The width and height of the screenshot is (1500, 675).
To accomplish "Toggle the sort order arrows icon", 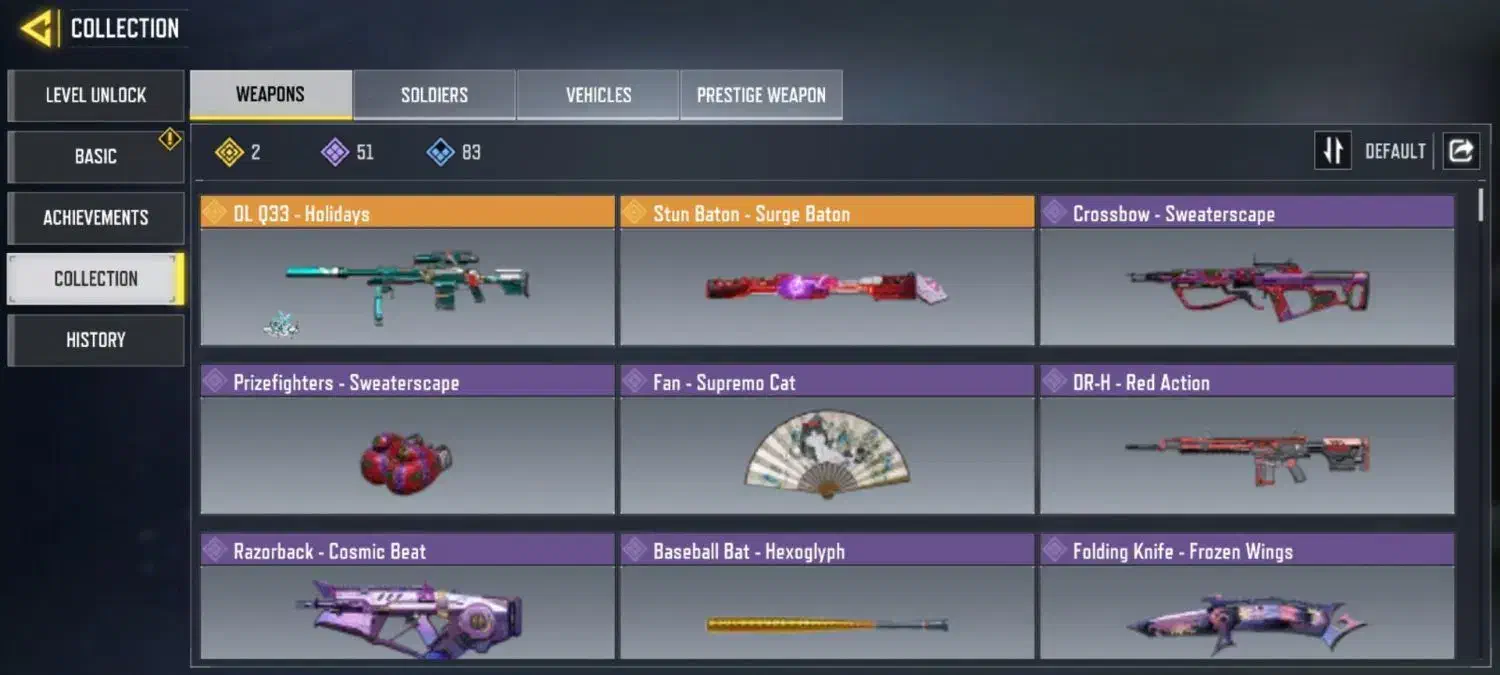I will pos(1333,151).
